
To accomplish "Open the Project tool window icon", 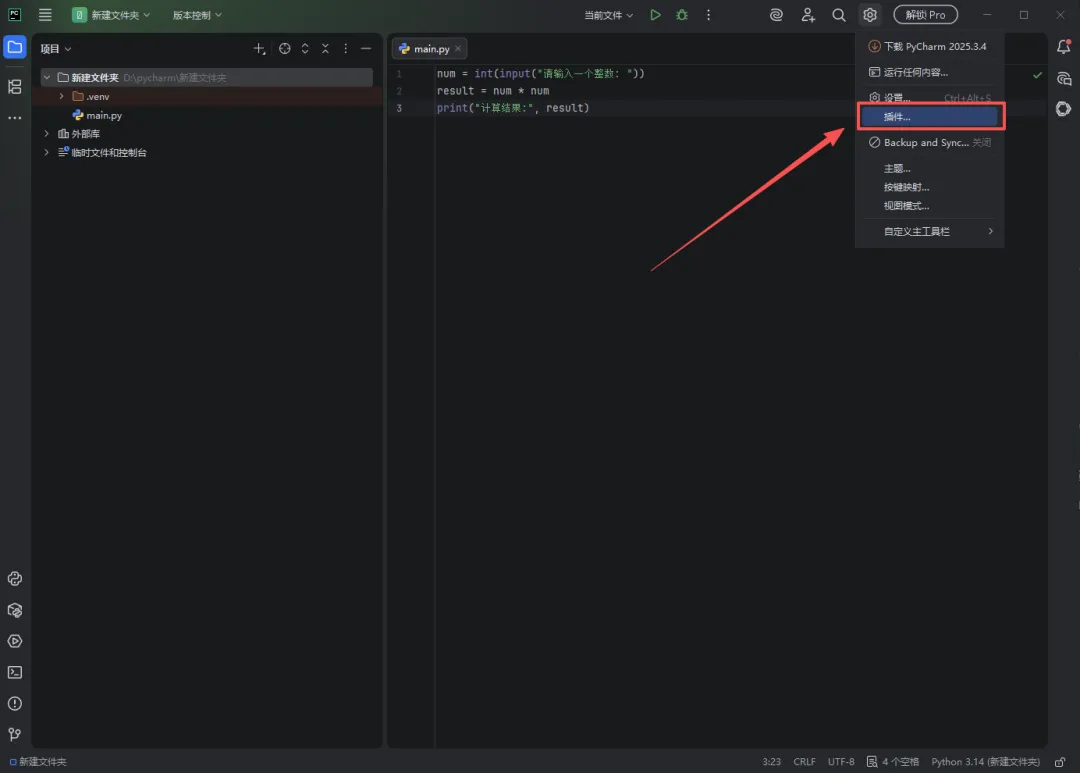I will (14, 48).
